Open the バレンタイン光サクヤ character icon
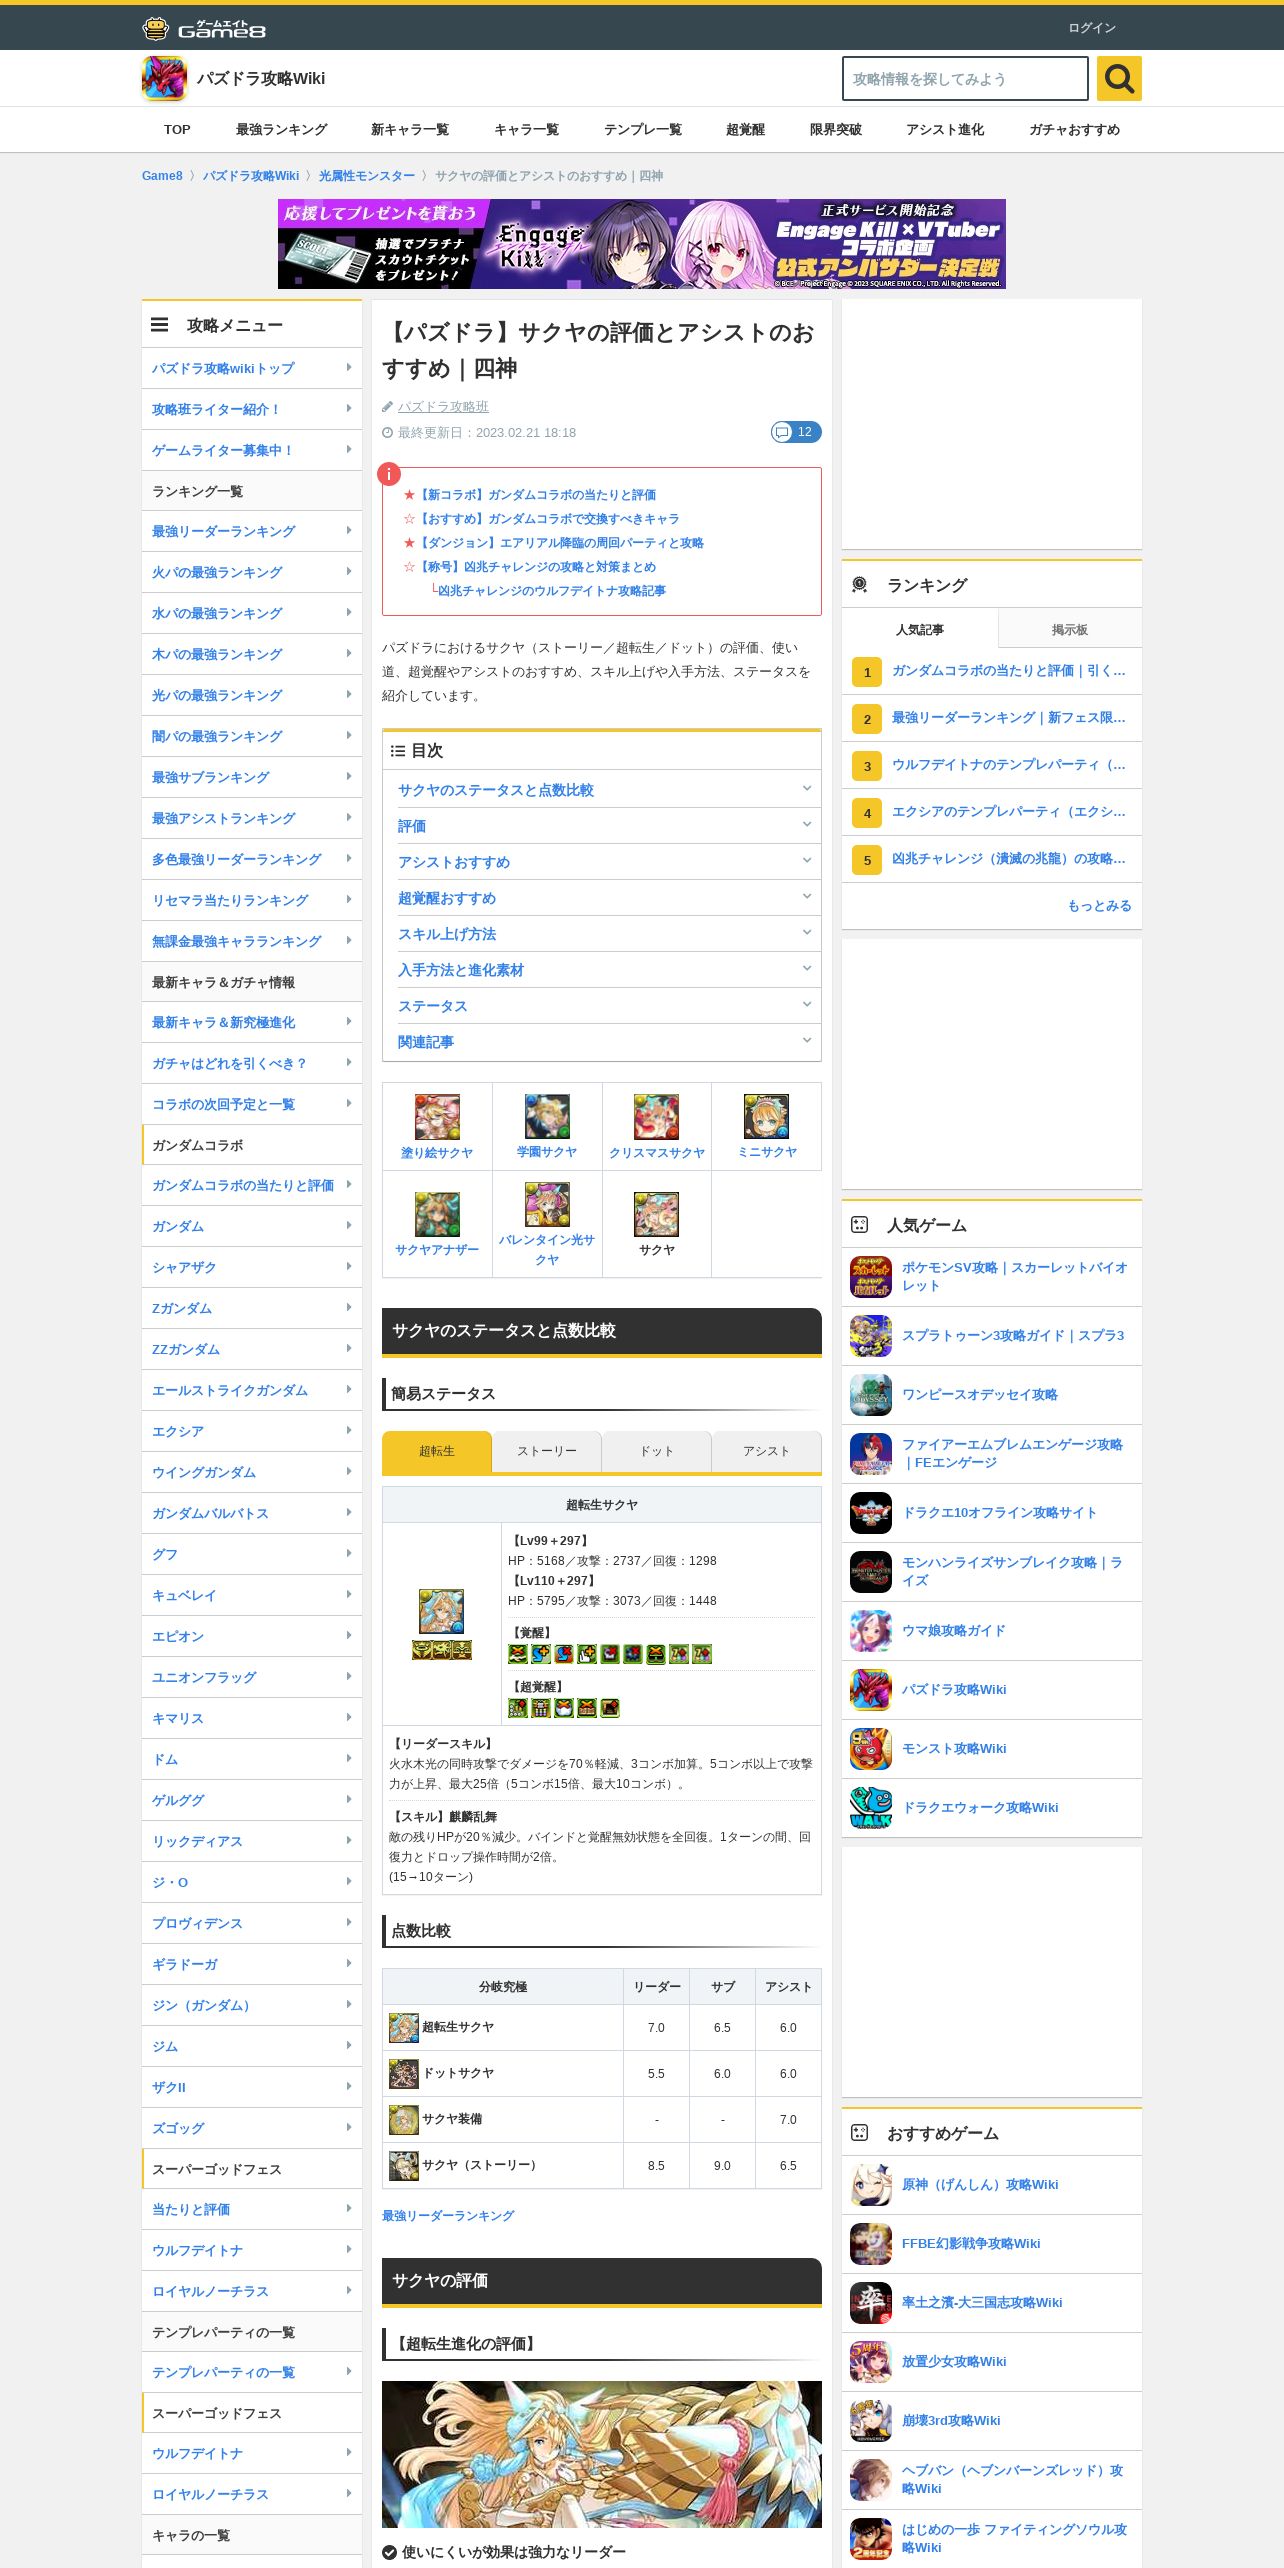The width and height of the screenshot is (1284, 2568). pyautogui.click(x=547, y=1204)
